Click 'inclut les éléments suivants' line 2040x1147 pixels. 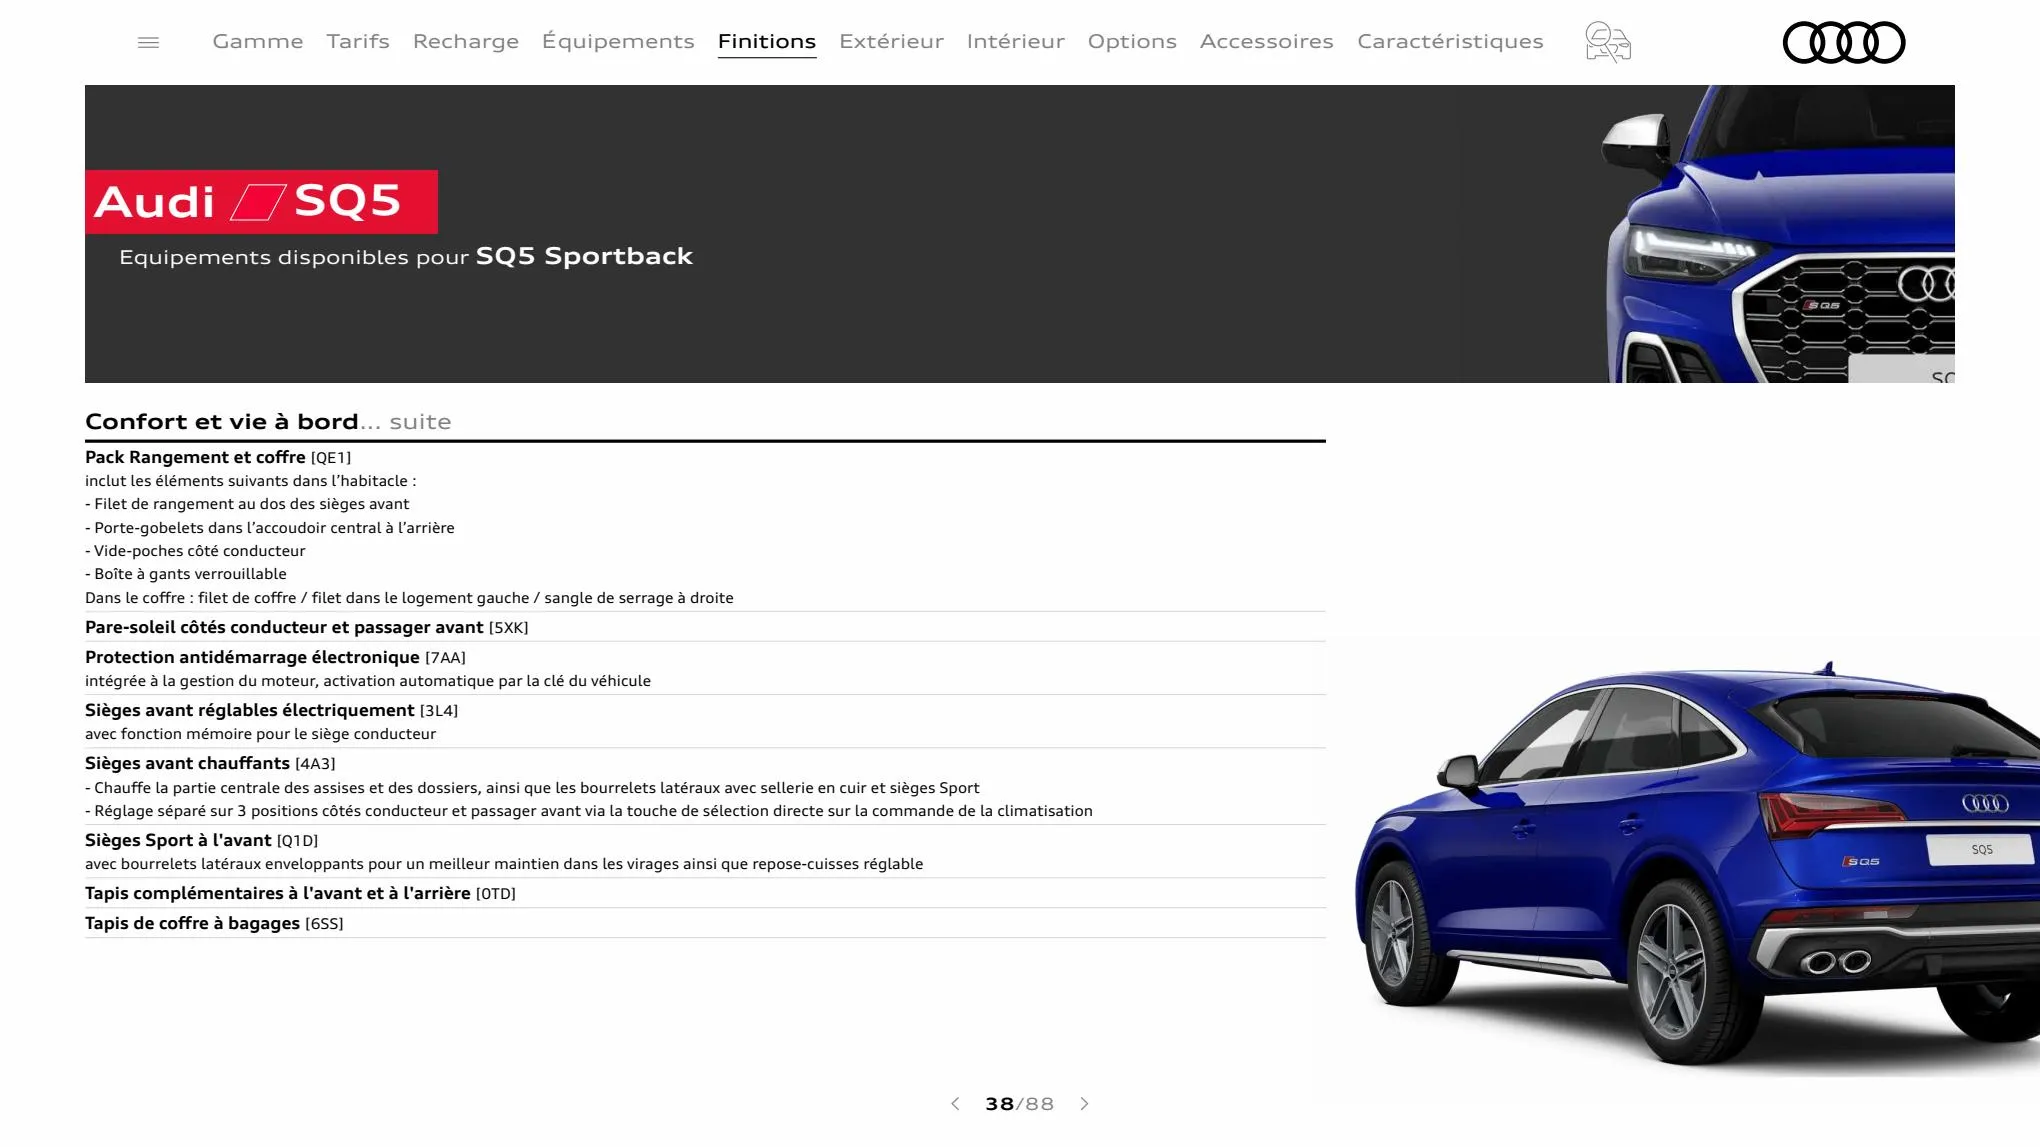coord(251,481)
